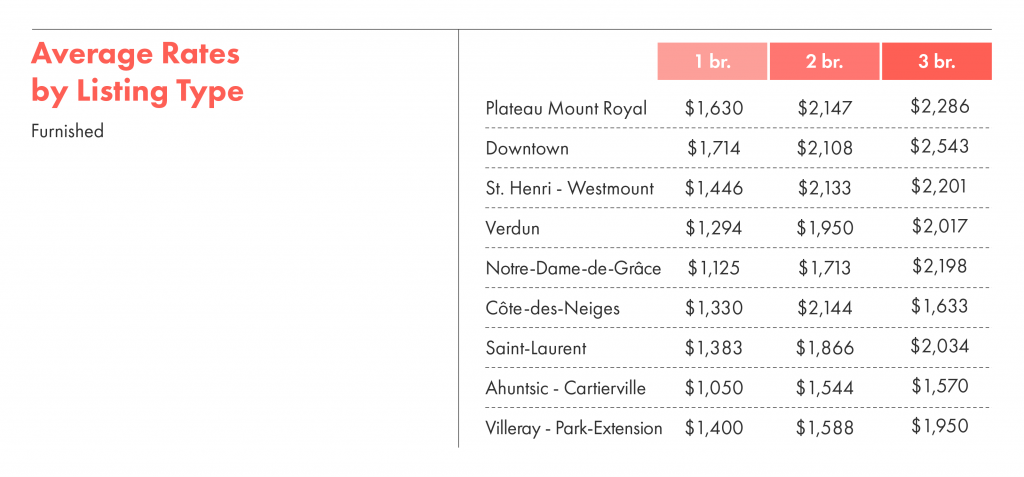Click the Average Rates by Listing Type heading
Viewport: 1024px width, 477px height.
[137, 73]
